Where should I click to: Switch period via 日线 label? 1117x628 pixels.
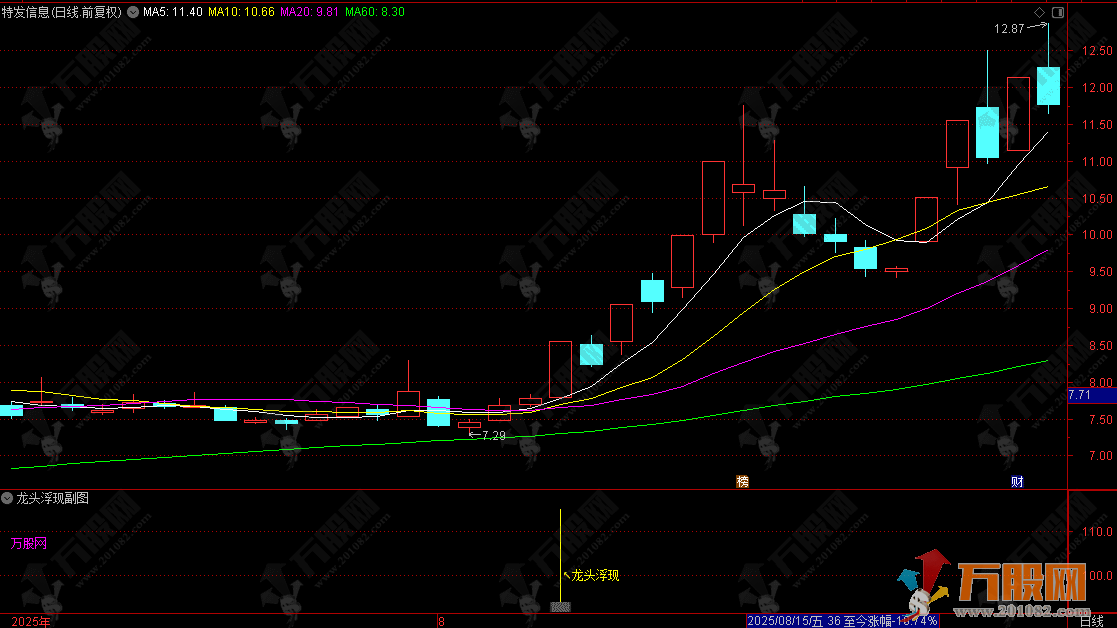click(1092, 622)
